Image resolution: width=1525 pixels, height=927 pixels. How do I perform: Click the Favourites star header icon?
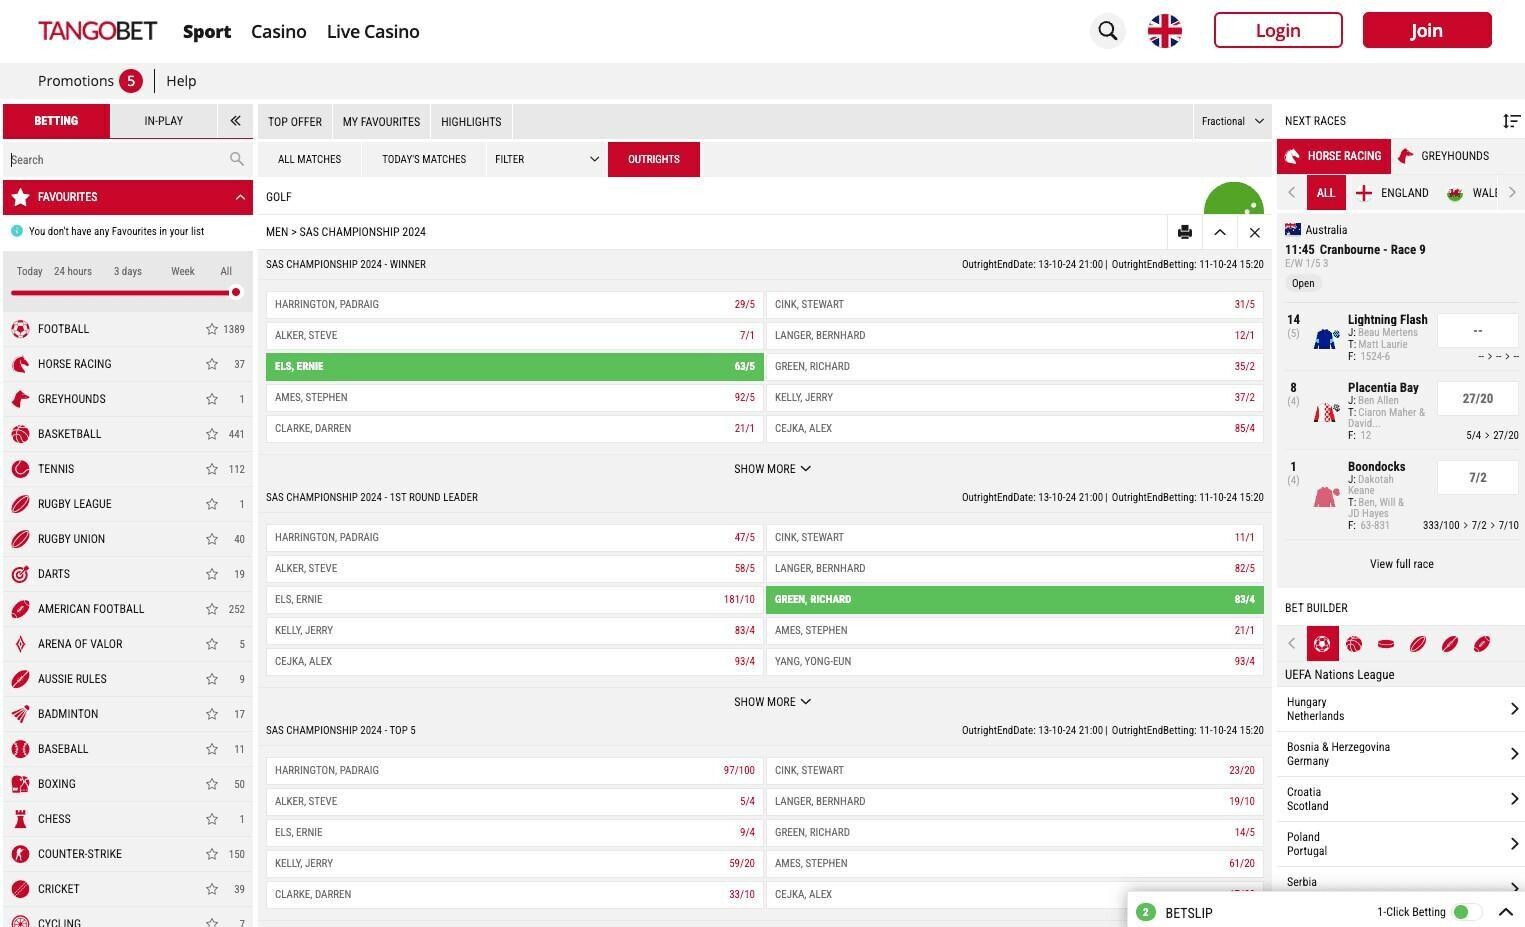click(20, 197)
